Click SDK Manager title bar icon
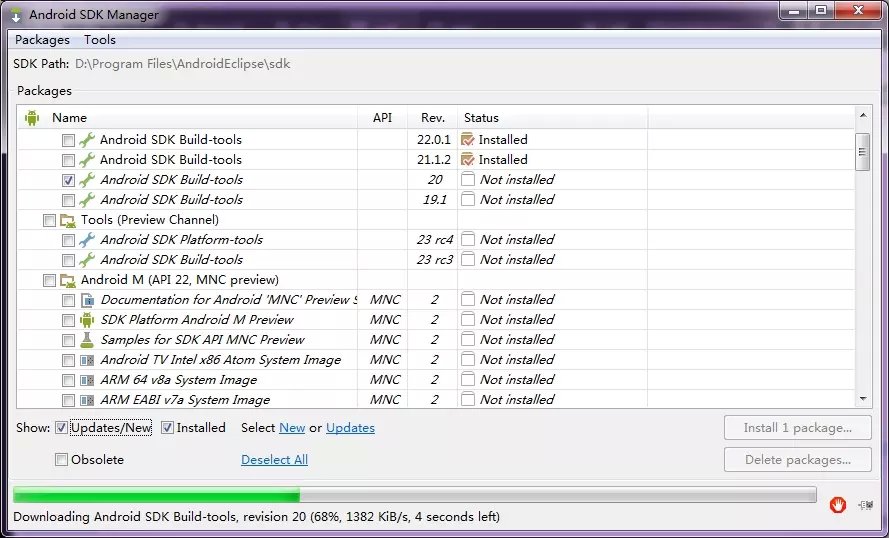 (x=16, y=15)
